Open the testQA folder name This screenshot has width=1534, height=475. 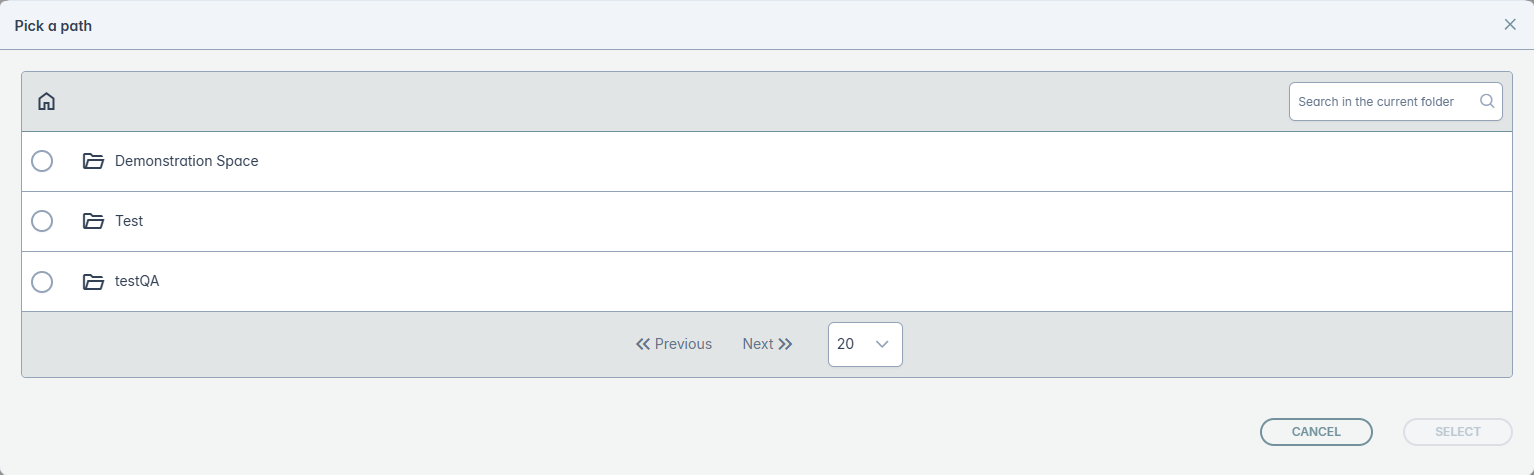pyautogui.click(x=137, y=282)
